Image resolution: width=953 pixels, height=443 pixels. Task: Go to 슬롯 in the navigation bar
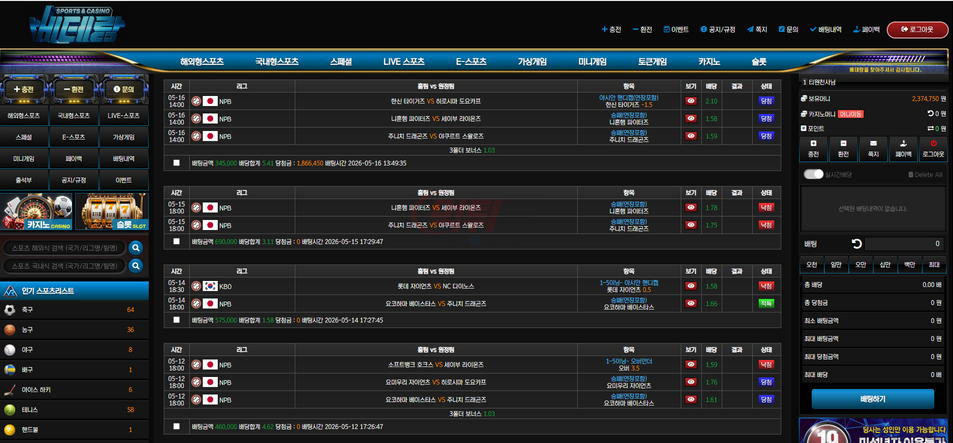759,61
